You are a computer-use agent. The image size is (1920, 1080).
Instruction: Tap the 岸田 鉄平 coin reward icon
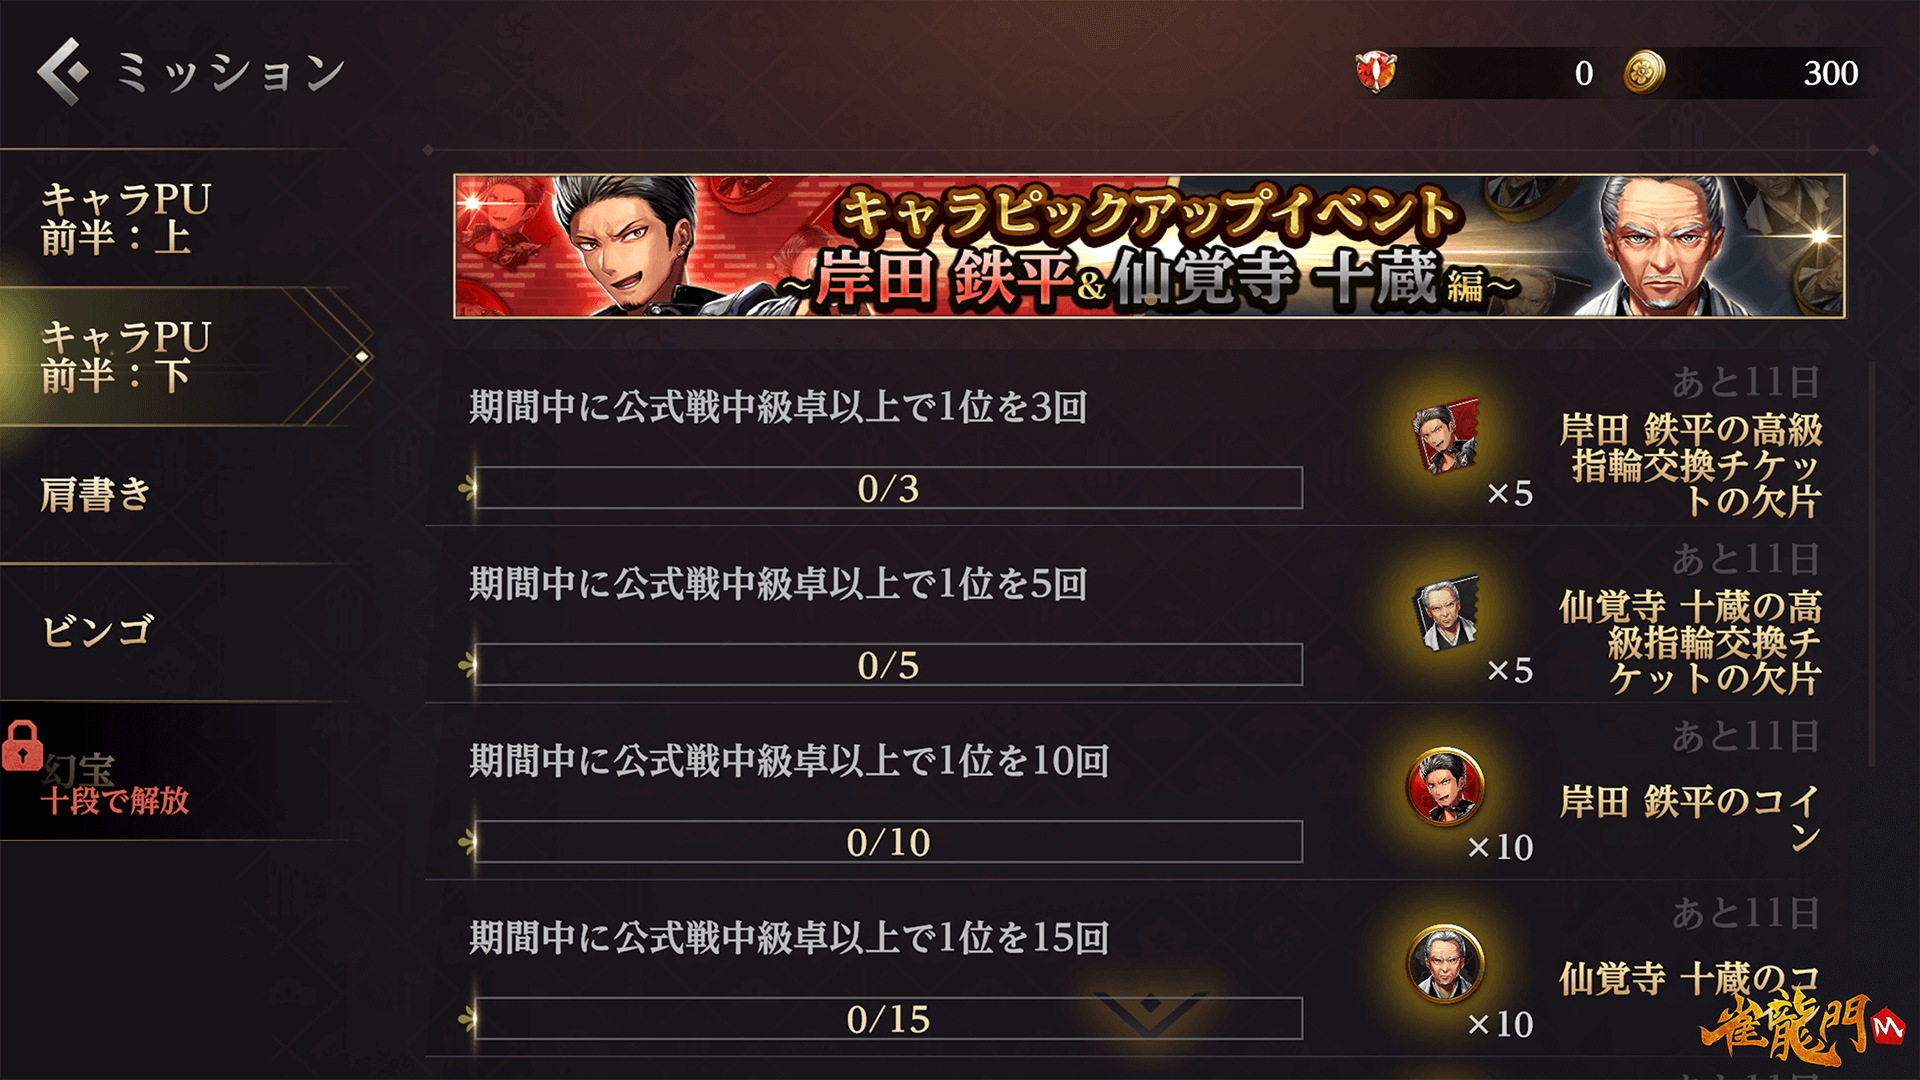[1445, 786]
